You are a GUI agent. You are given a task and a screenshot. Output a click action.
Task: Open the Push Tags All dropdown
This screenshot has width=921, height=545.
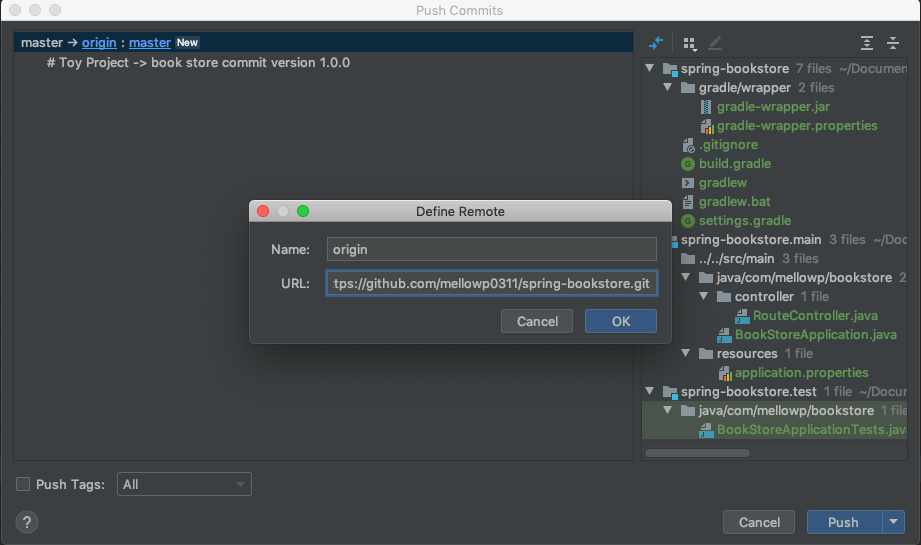(x=184, y=484)
